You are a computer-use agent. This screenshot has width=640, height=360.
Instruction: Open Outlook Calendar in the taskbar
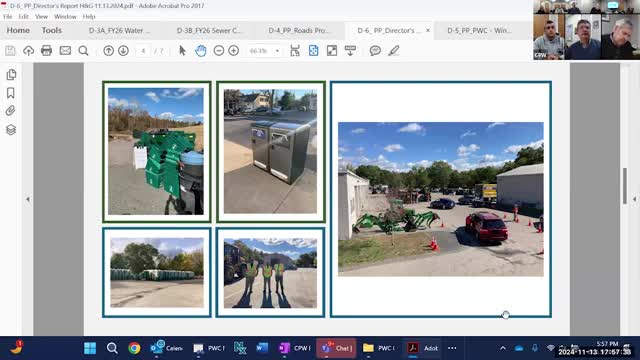click(x=166, y=348)
